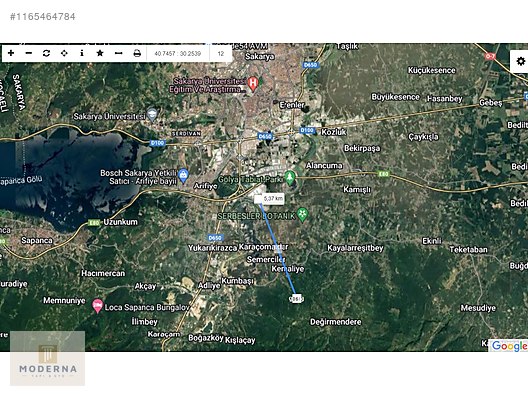528x396 pixels.
Task: Click the Kışlaçay village label
Action: click(240, 340)
